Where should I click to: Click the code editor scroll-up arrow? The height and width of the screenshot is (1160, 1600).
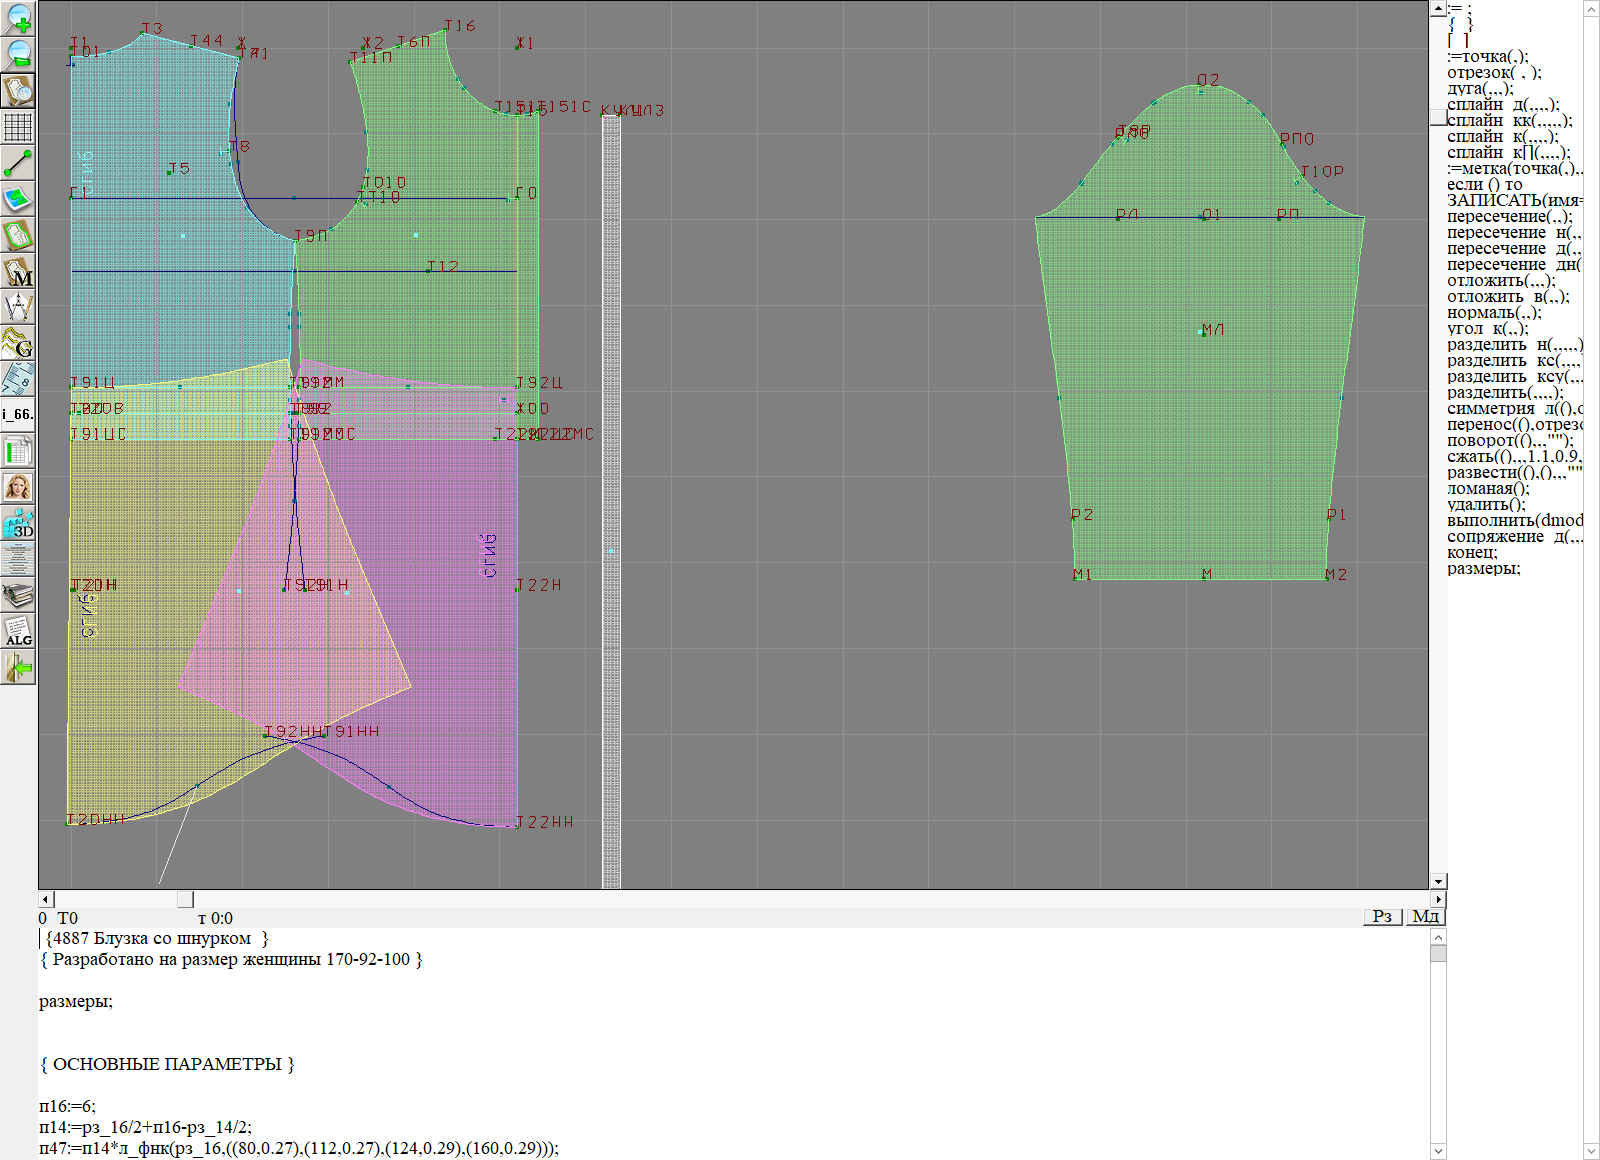click(1438, 937)
